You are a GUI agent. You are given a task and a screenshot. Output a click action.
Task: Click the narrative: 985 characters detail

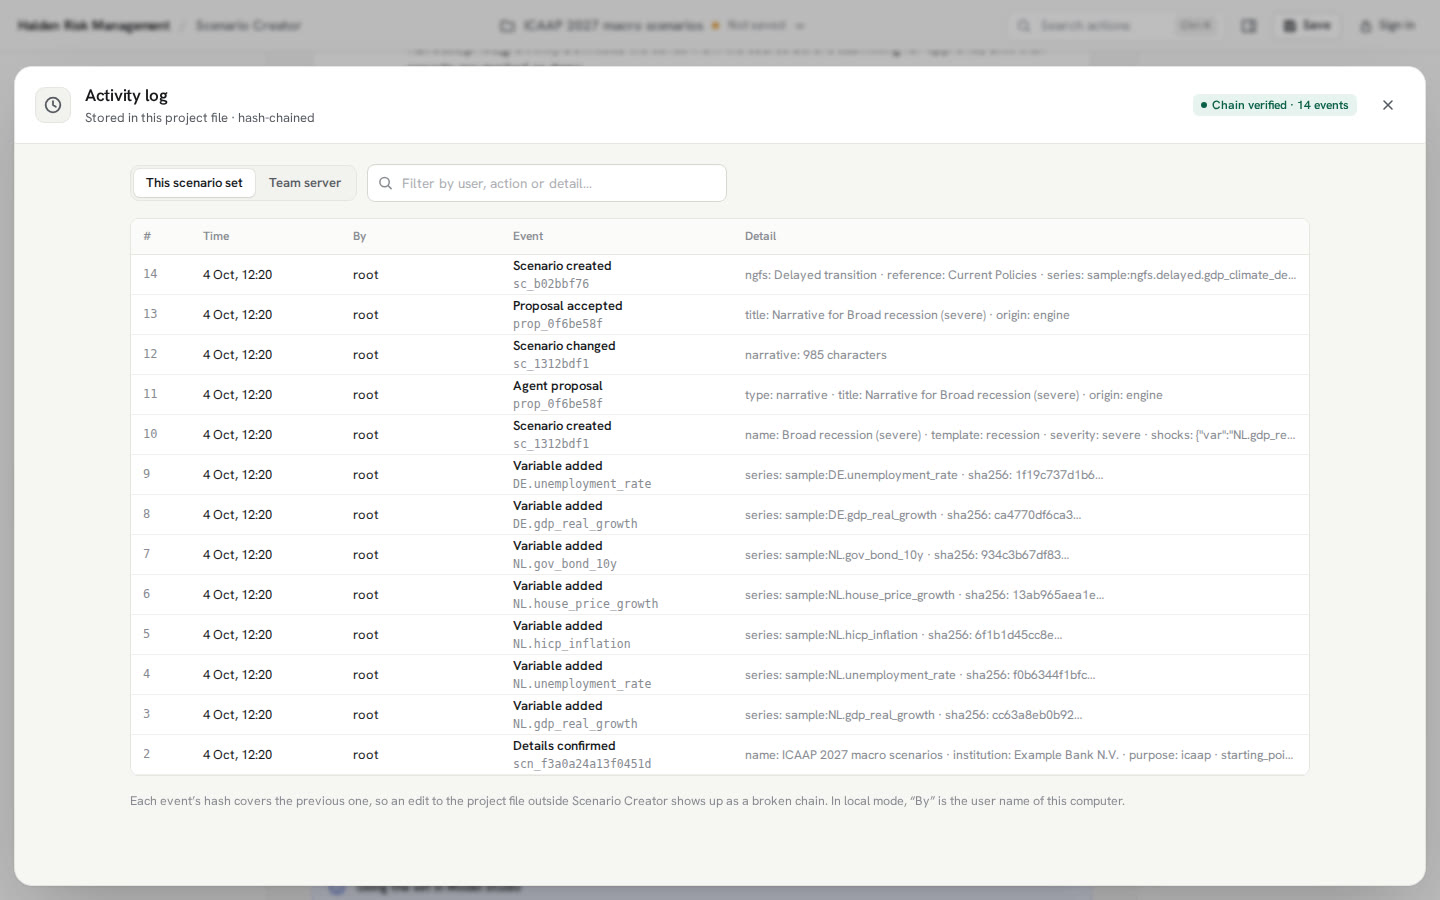click(x=816, y=355)
